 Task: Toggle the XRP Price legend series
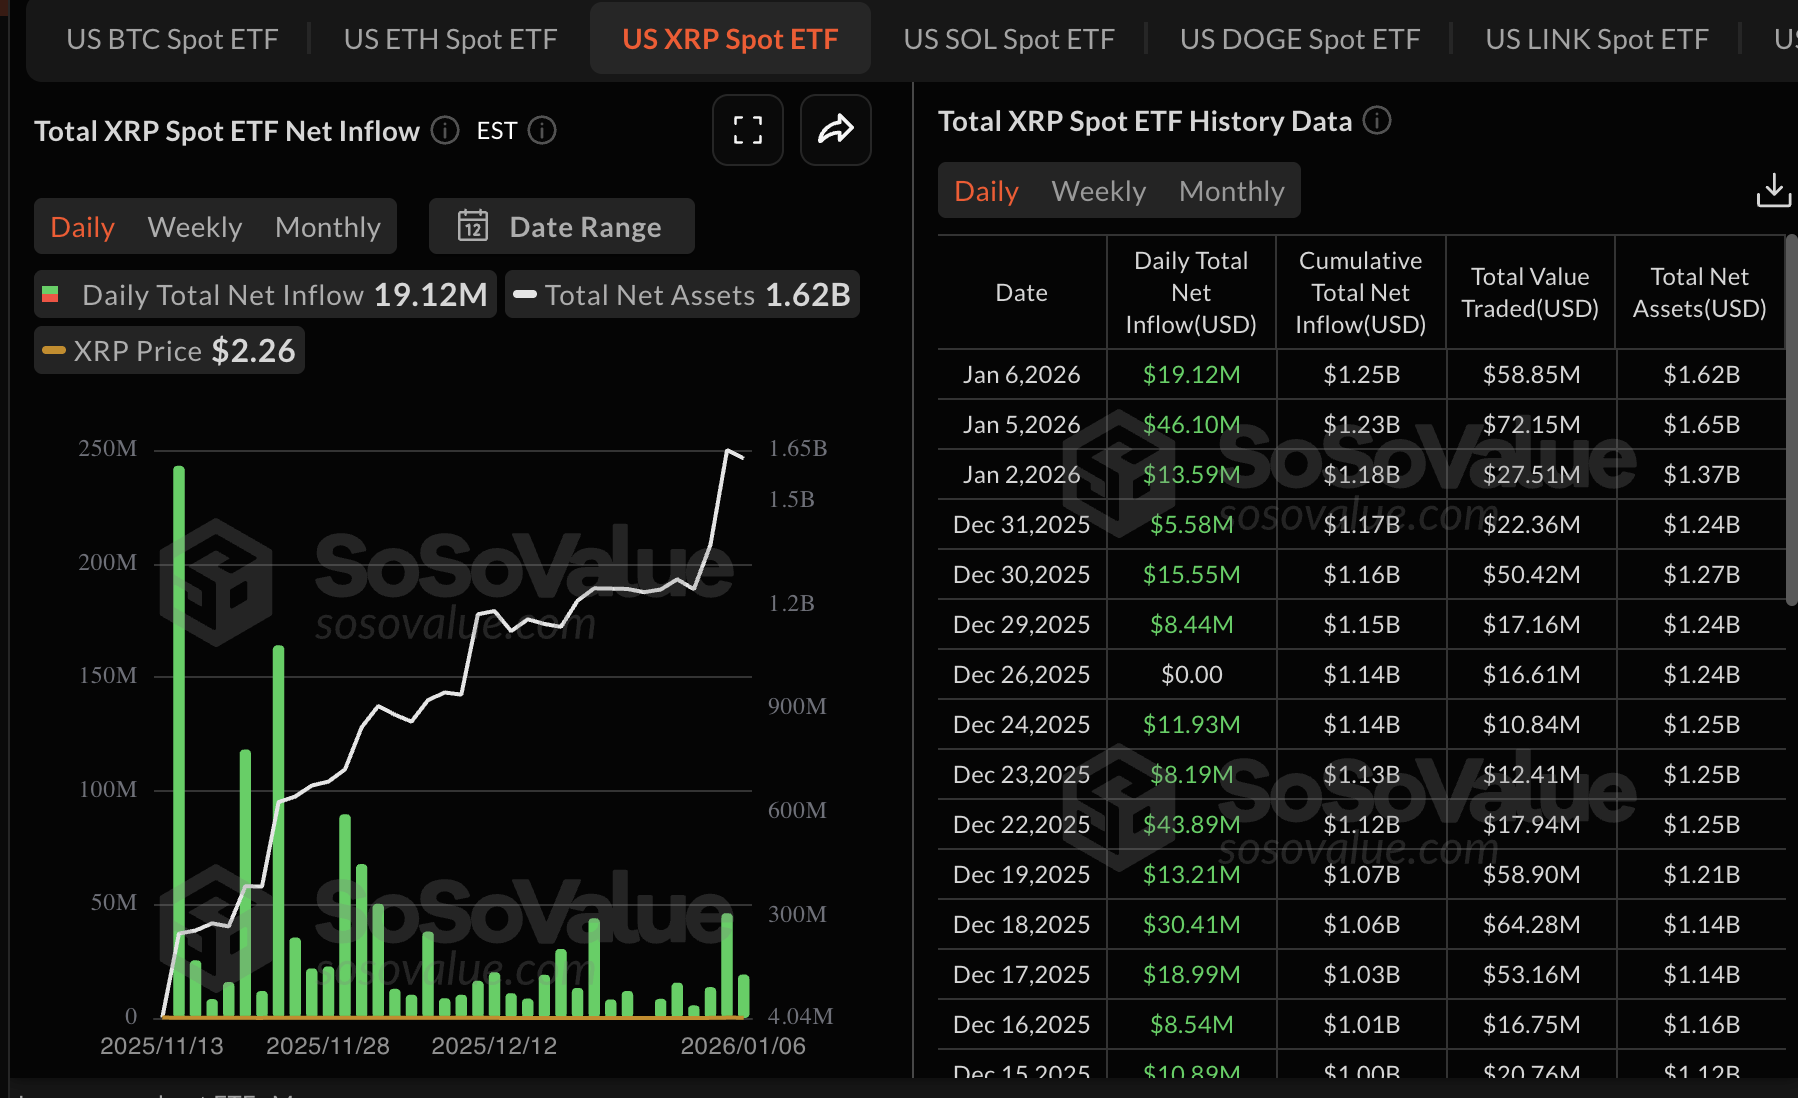pos(168,350)
